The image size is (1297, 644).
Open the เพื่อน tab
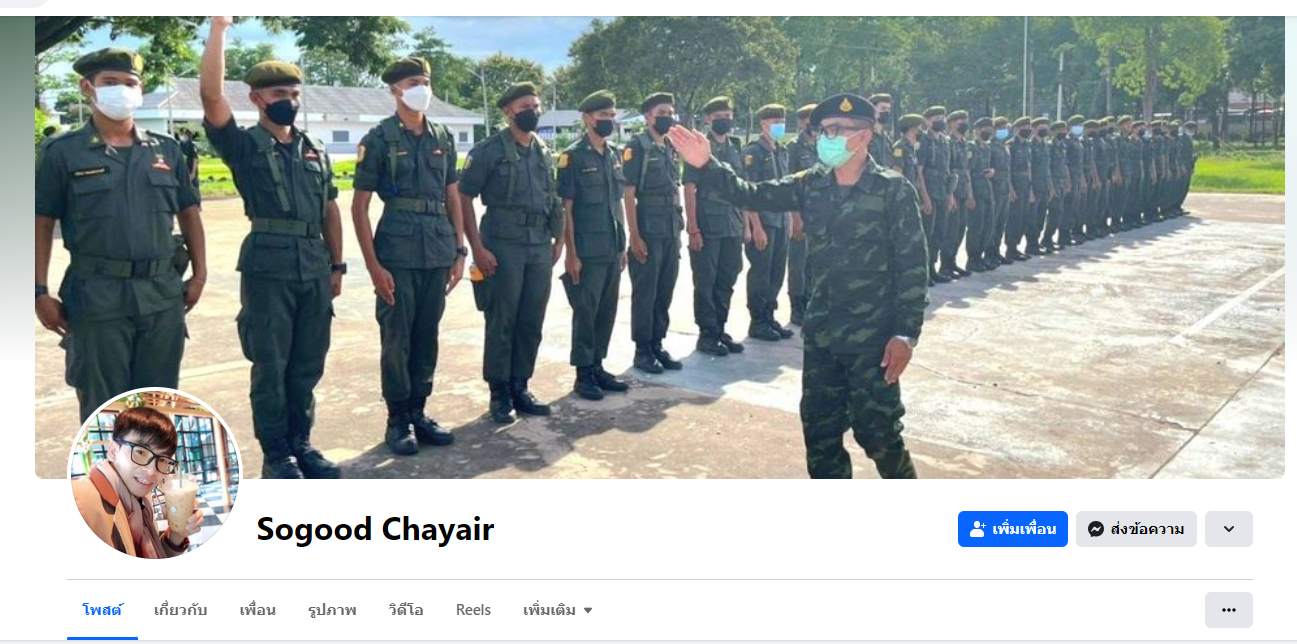tap(258, 610)
